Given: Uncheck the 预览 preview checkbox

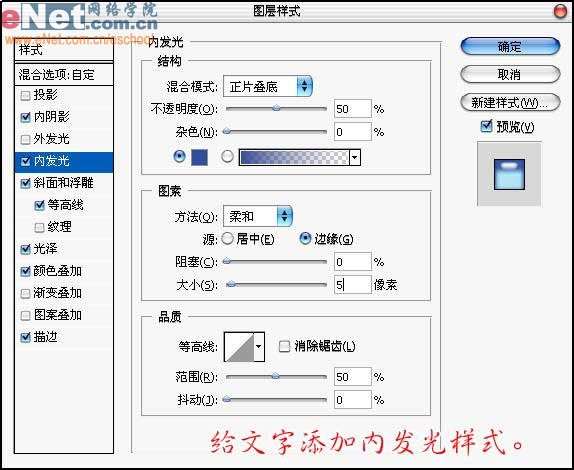Looking at the screenshot, I should pyautogui.click(x=486, y=126).
